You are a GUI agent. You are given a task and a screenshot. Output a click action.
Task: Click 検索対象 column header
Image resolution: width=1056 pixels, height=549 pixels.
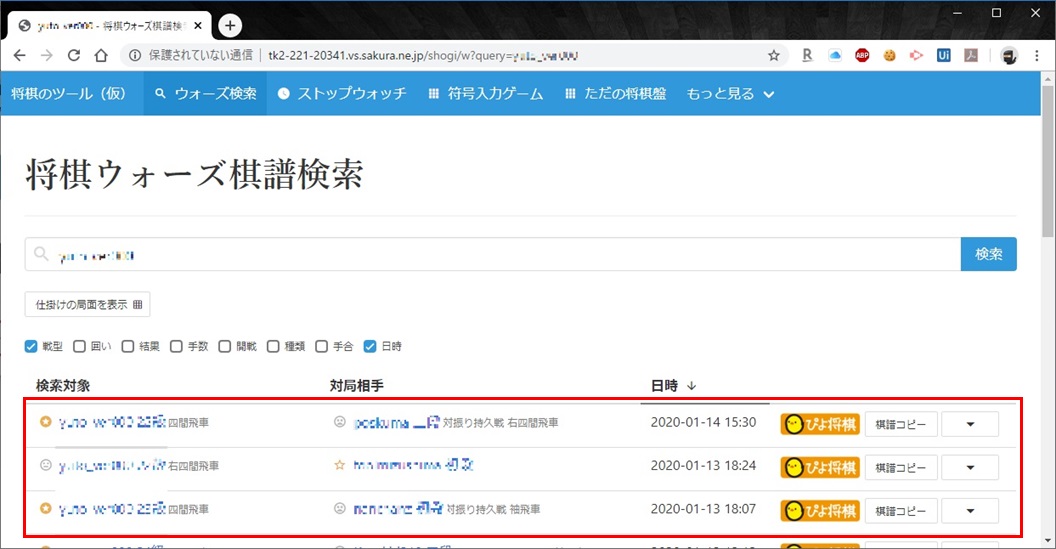[63, 386]
